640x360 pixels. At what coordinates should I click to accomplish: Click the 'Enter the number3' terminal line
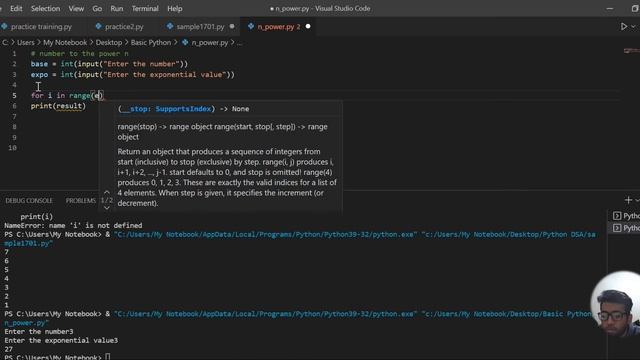(39, 331)
